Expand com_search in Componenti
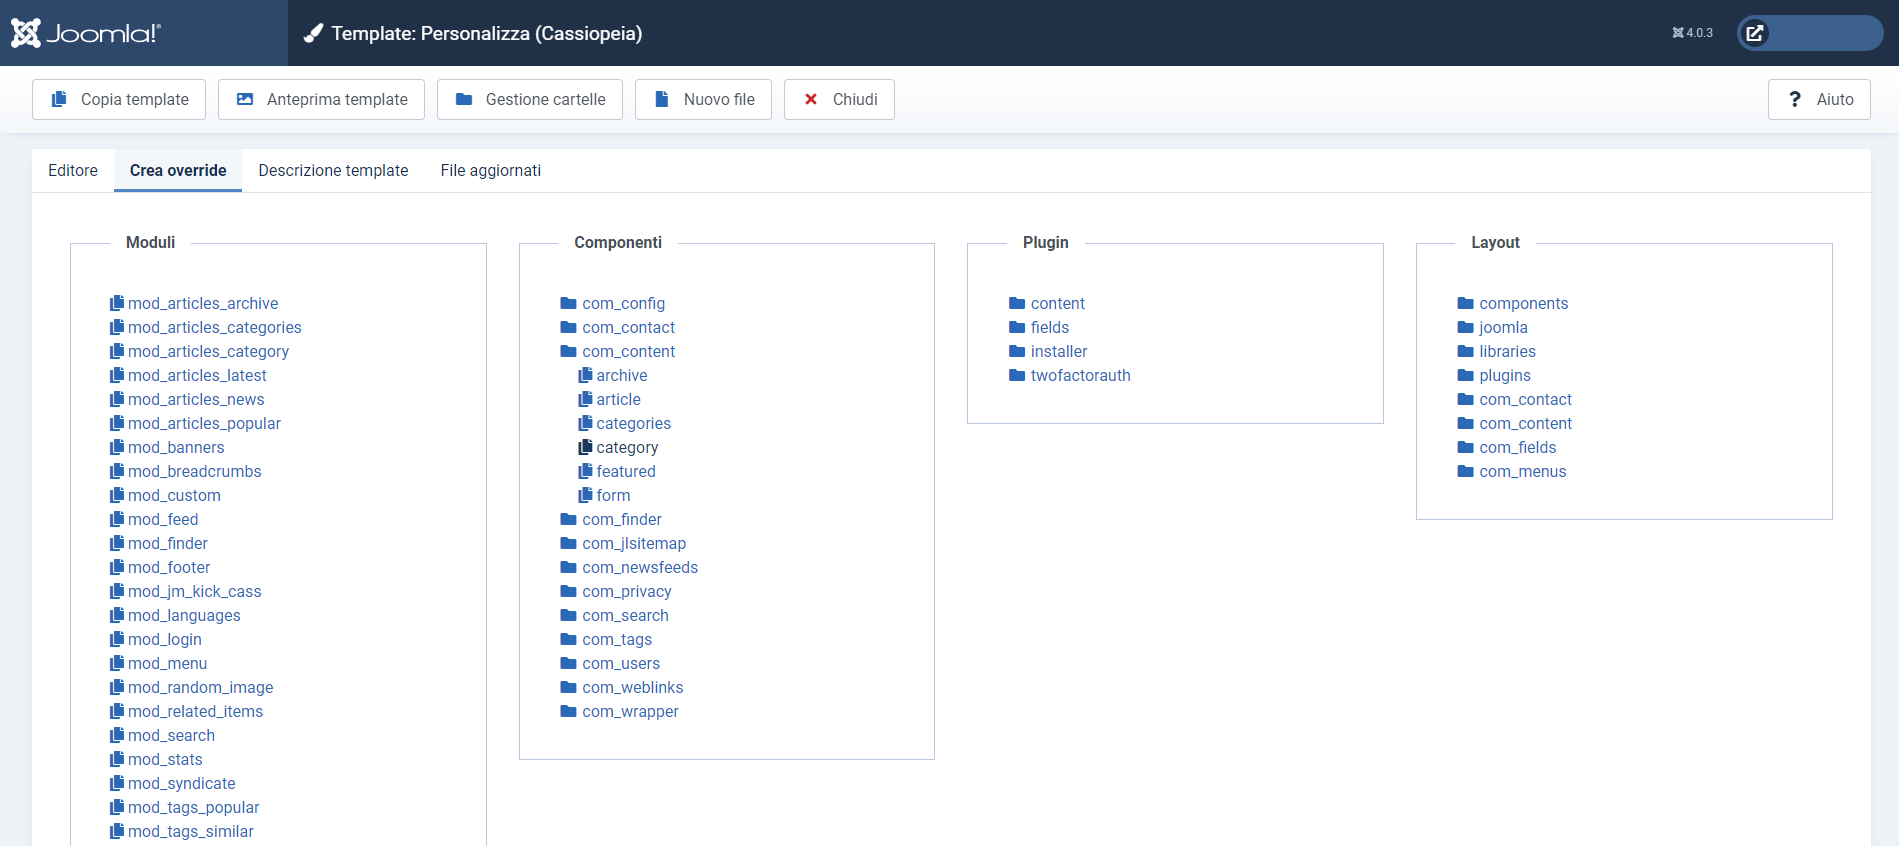Screen dimensions: 1899x846 pyautogui.click(x=614, y=615)
